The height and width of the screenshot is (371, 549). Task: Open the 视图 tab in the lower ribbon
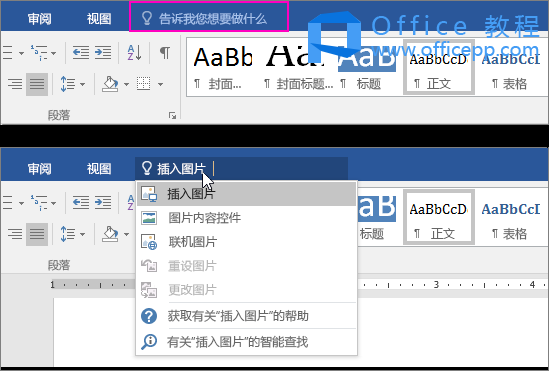pyautogui.click(x=99, y=169)
